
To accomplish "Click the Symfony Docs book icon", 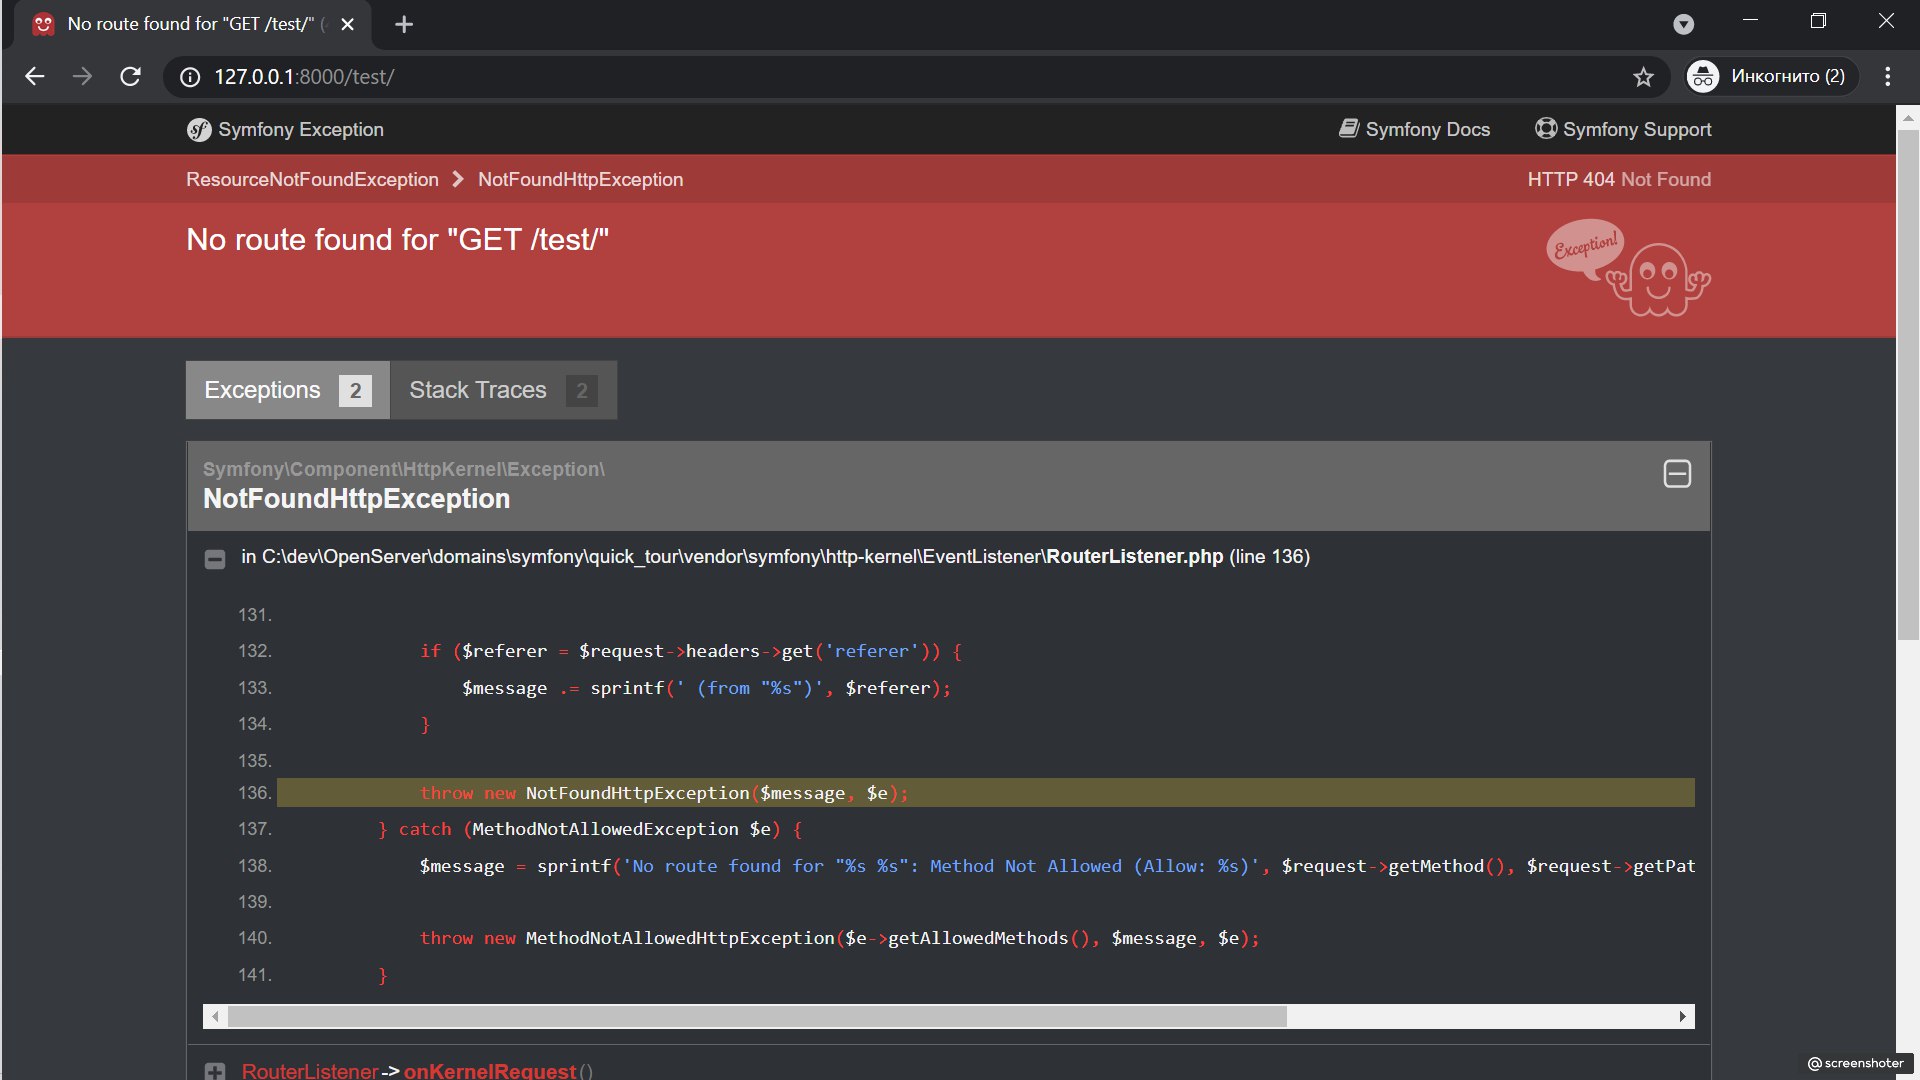I will (x=1348, y=129).
